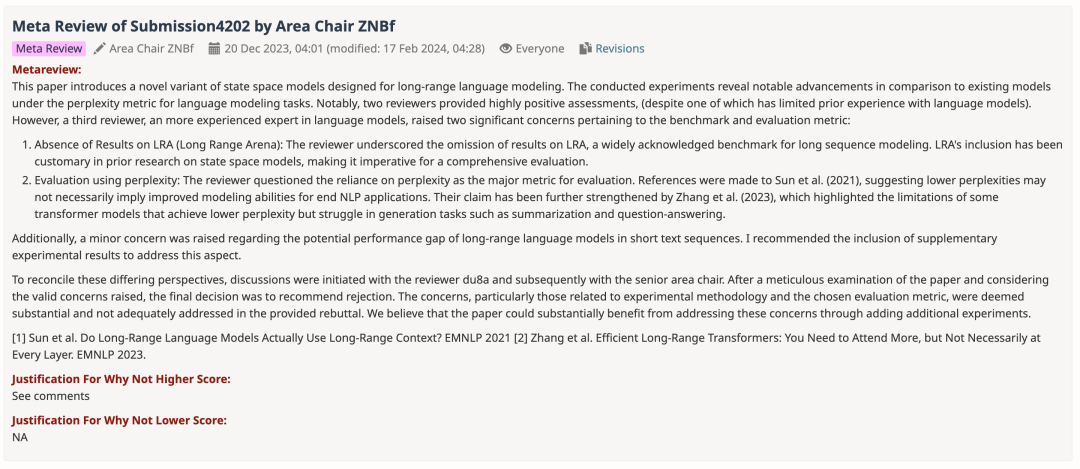Click the Absence of Results on LRA item
This screenshot has width=1080, height=469.
coord(540,153)
